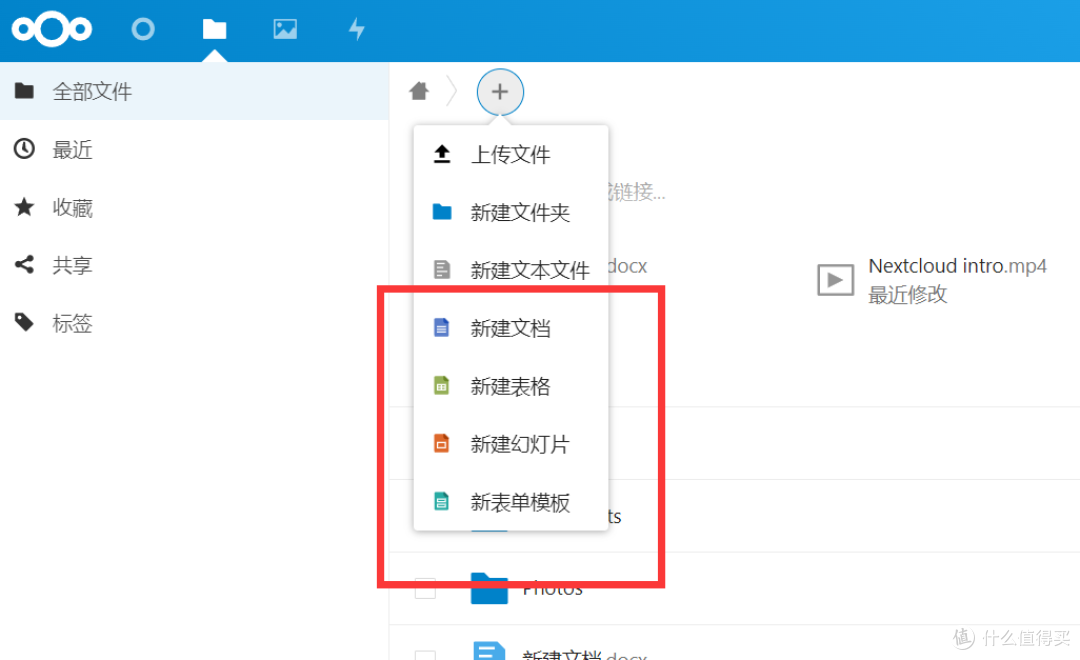
Task: Click the Nextcloud logo
Action: (52, 29)
